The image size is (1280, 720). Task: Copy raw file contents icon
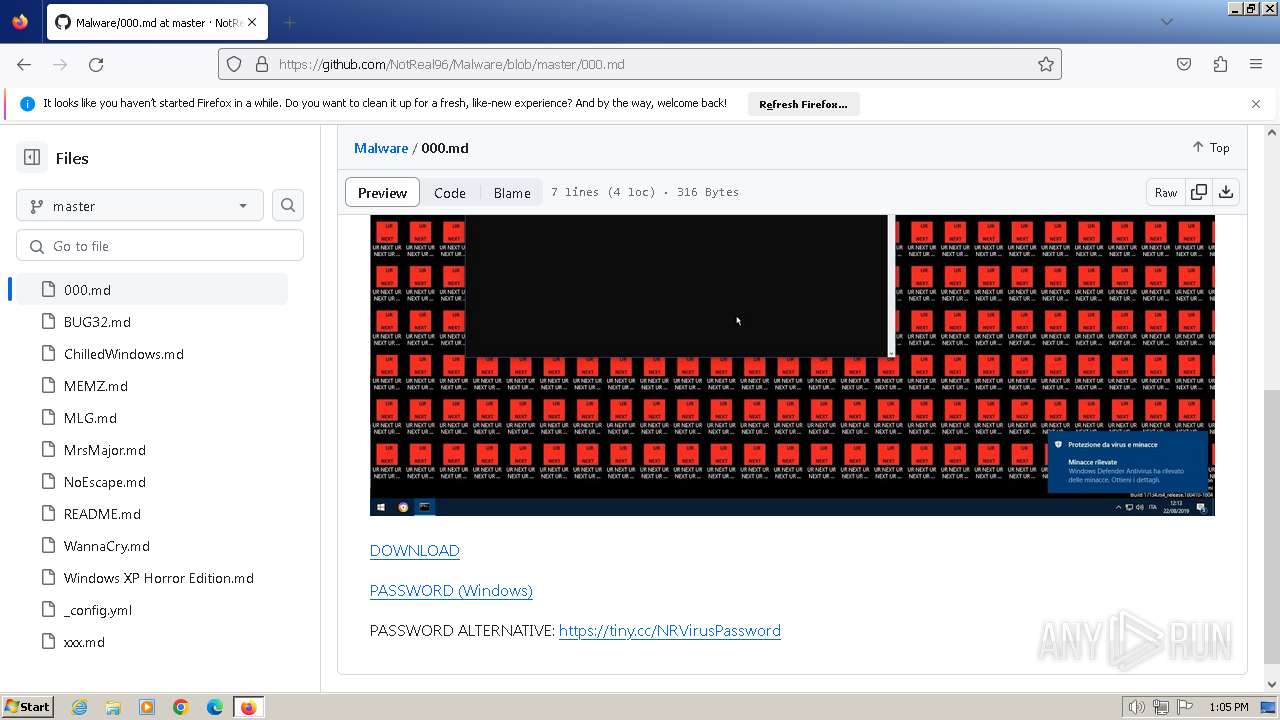(x=1199, y=192)
